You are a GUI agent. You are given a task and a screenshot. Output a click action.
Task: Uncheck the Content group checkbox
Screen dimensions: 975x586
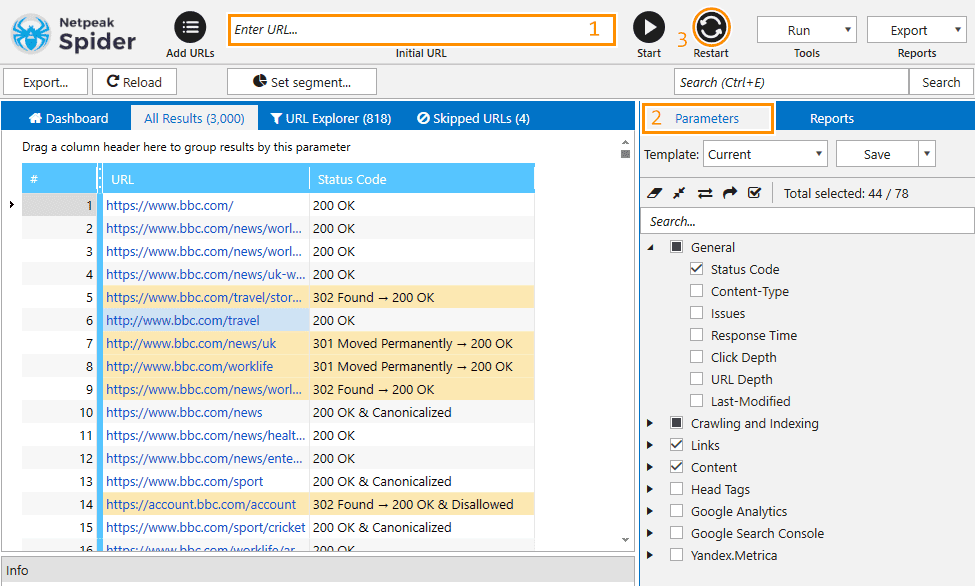click(x=677, y=467)
